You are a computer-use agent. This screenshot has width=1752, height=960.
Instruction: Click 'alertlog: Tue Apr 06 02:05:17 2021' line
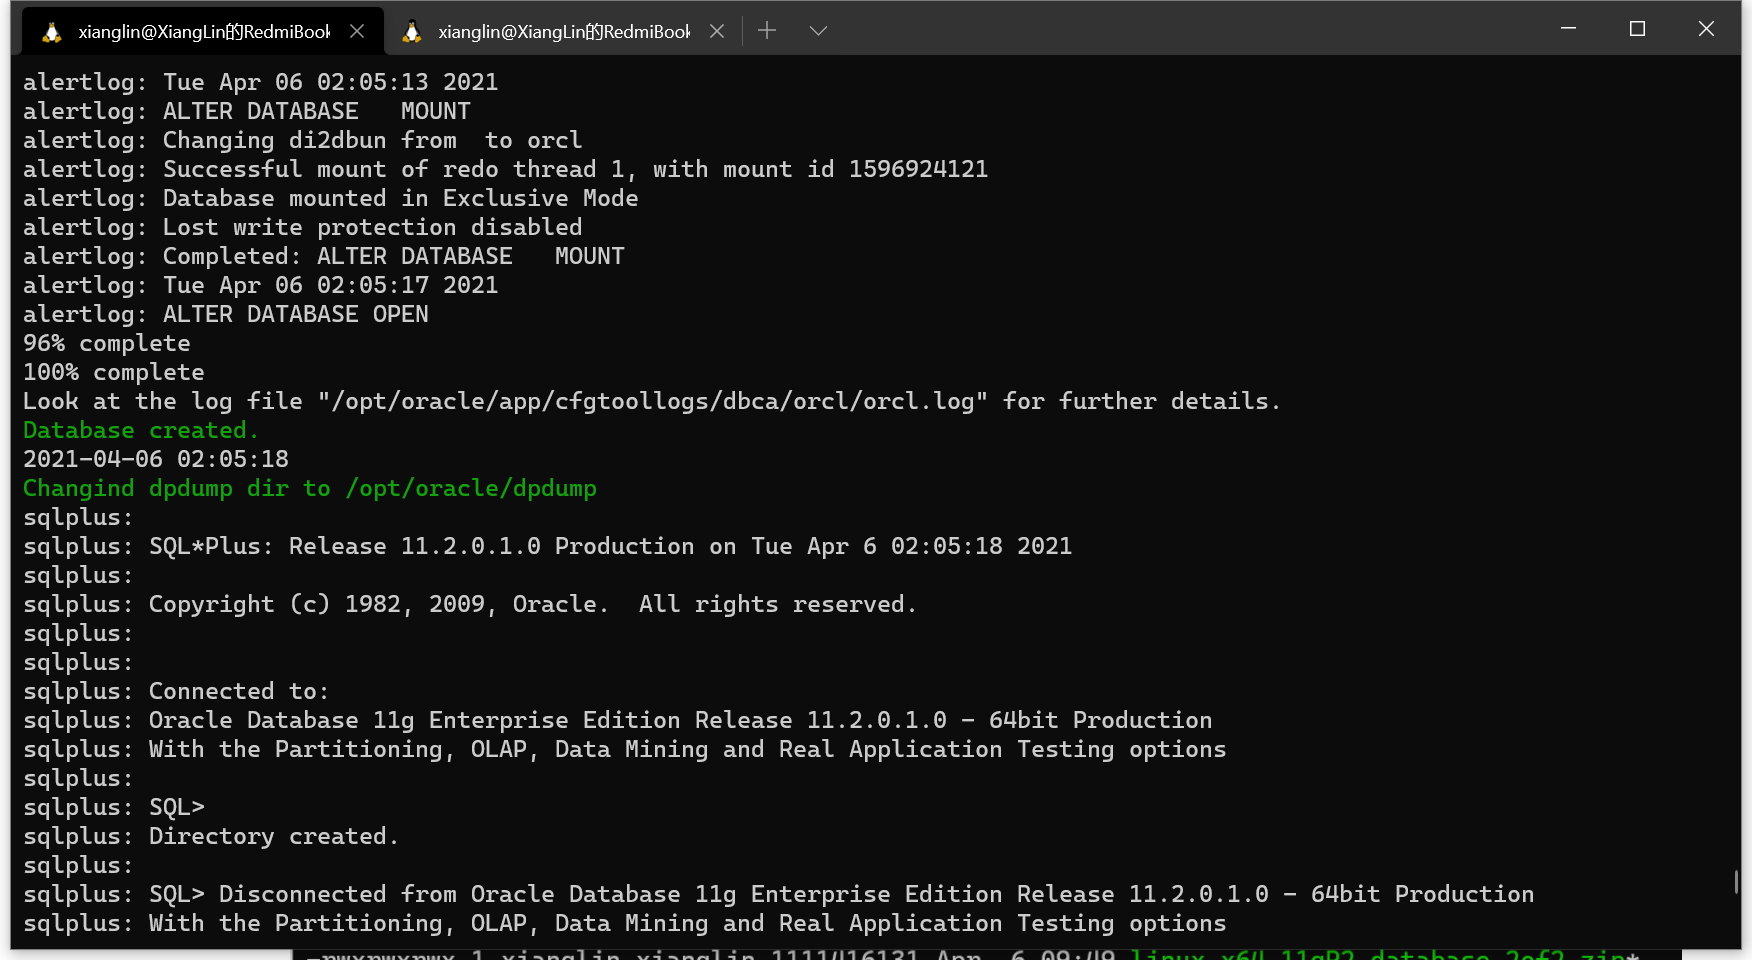pyautogui.click(x=261, y=285)
